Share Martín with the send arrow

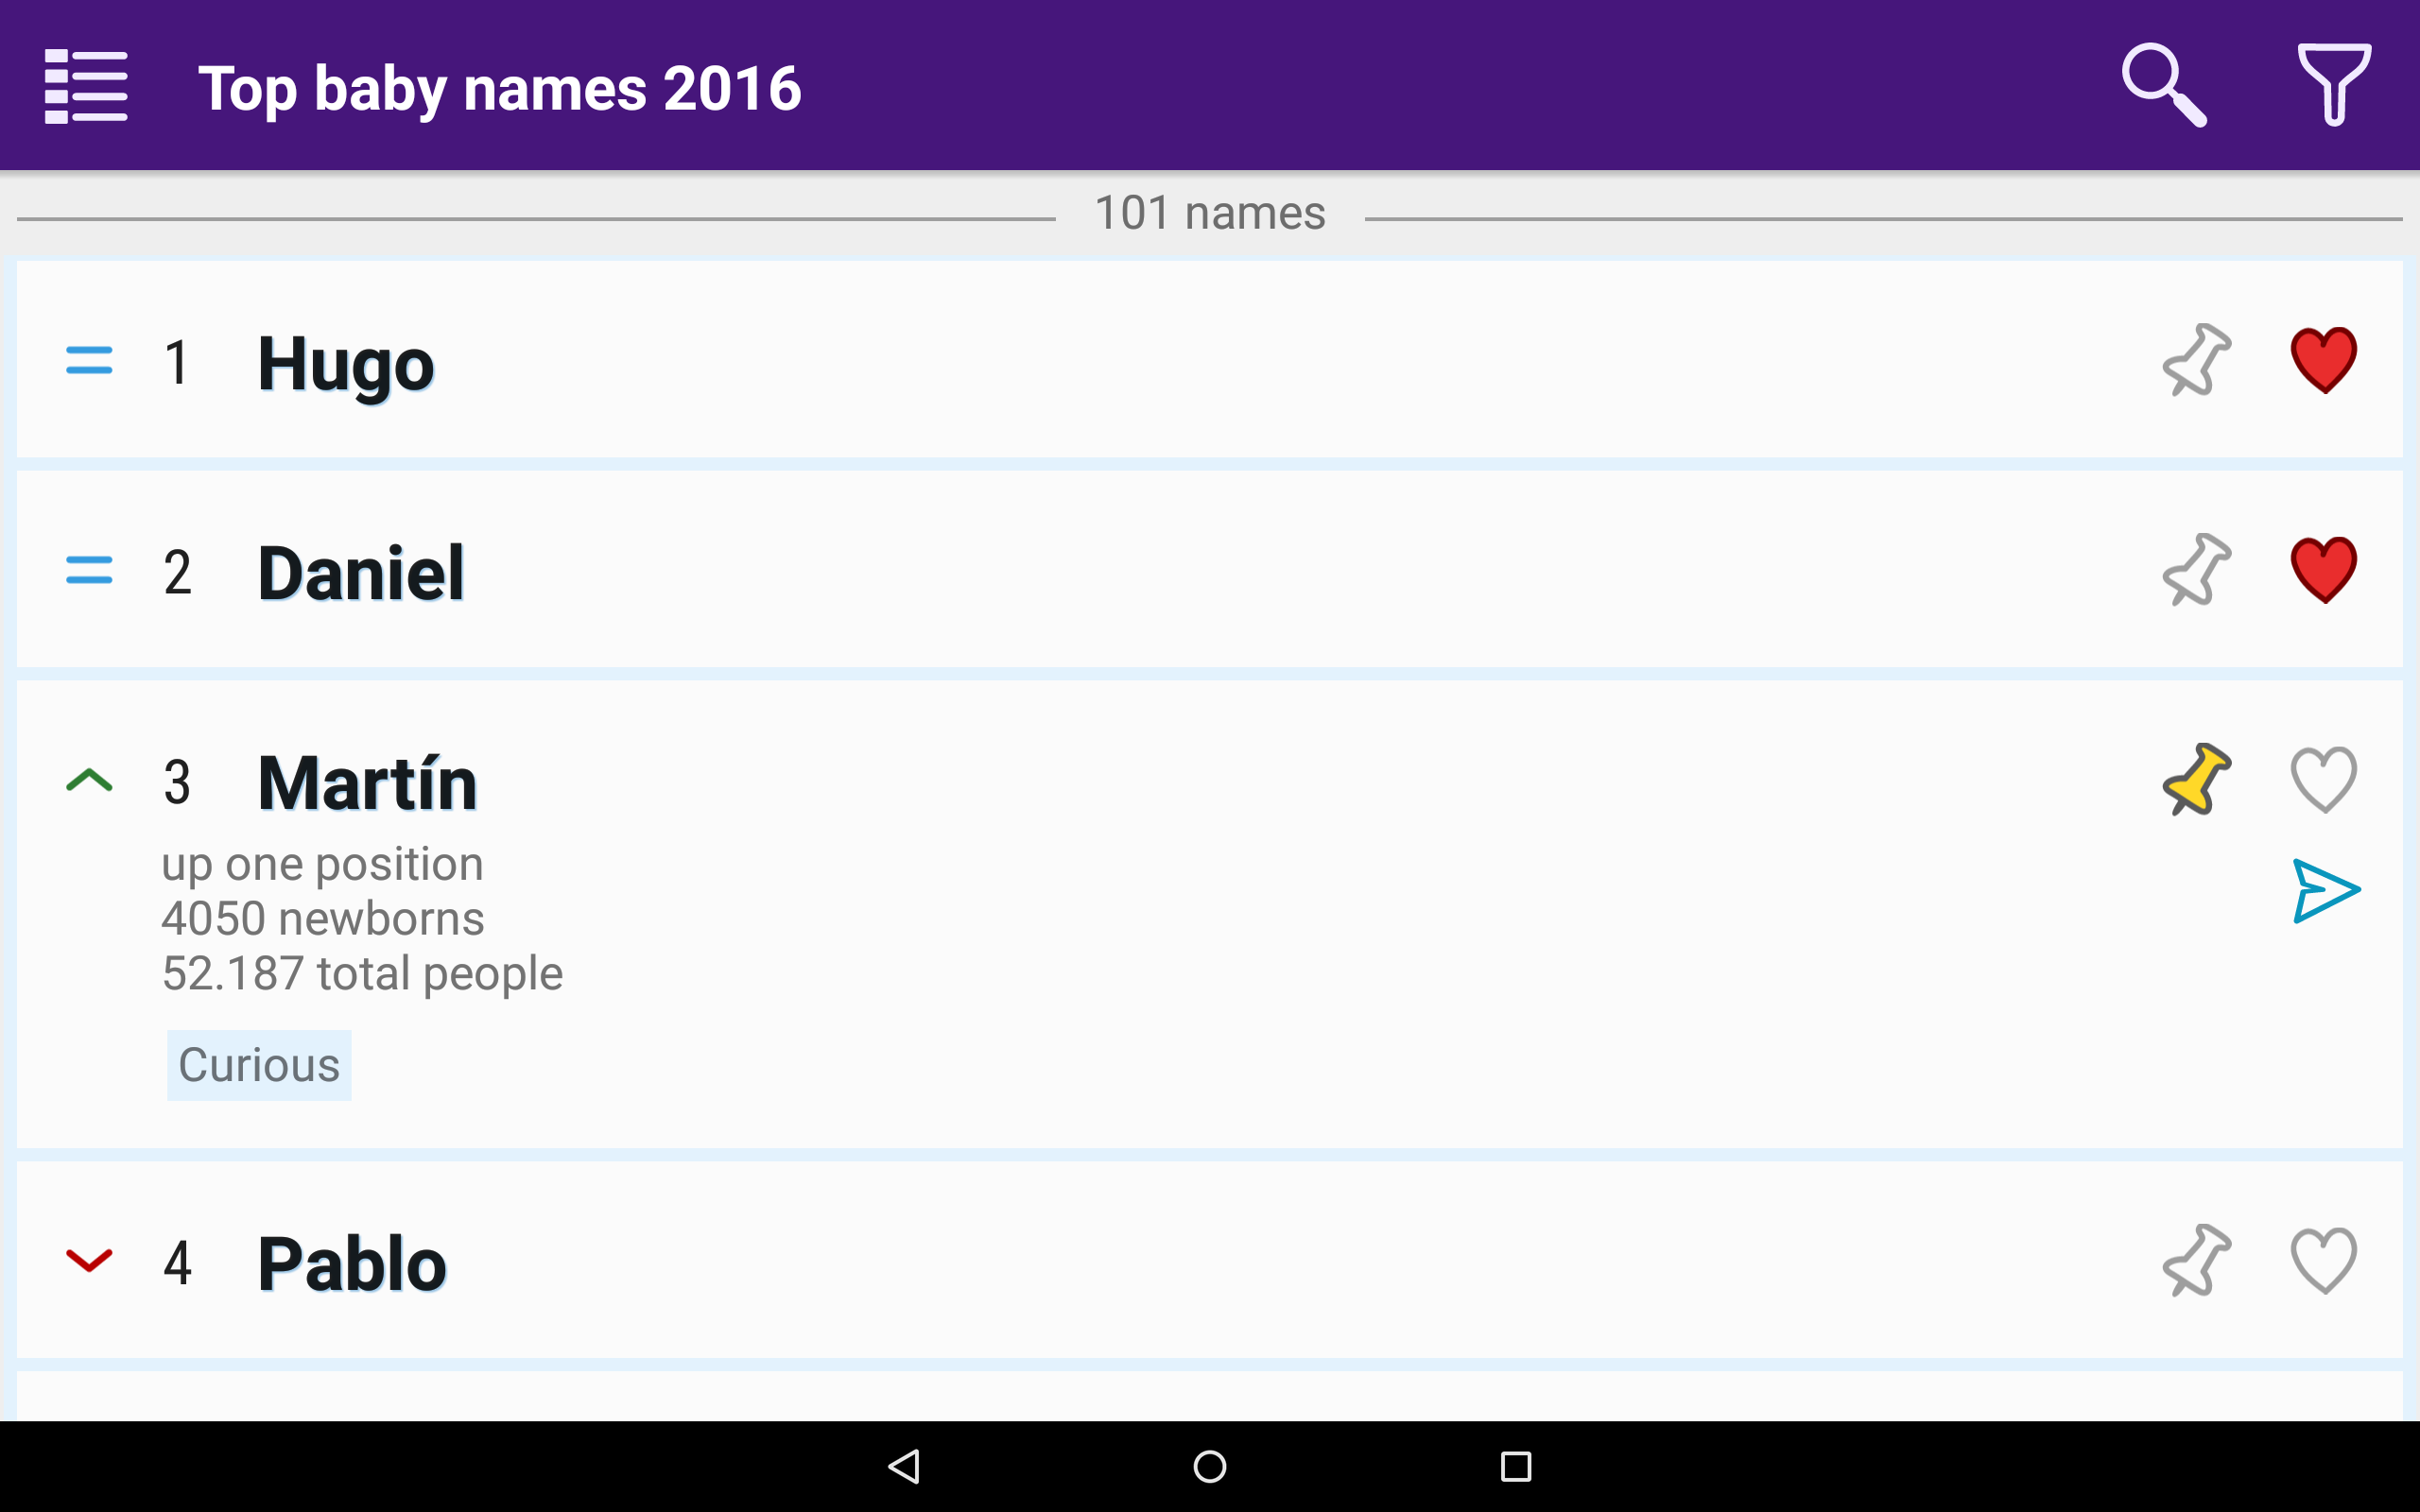[2325, 890]
